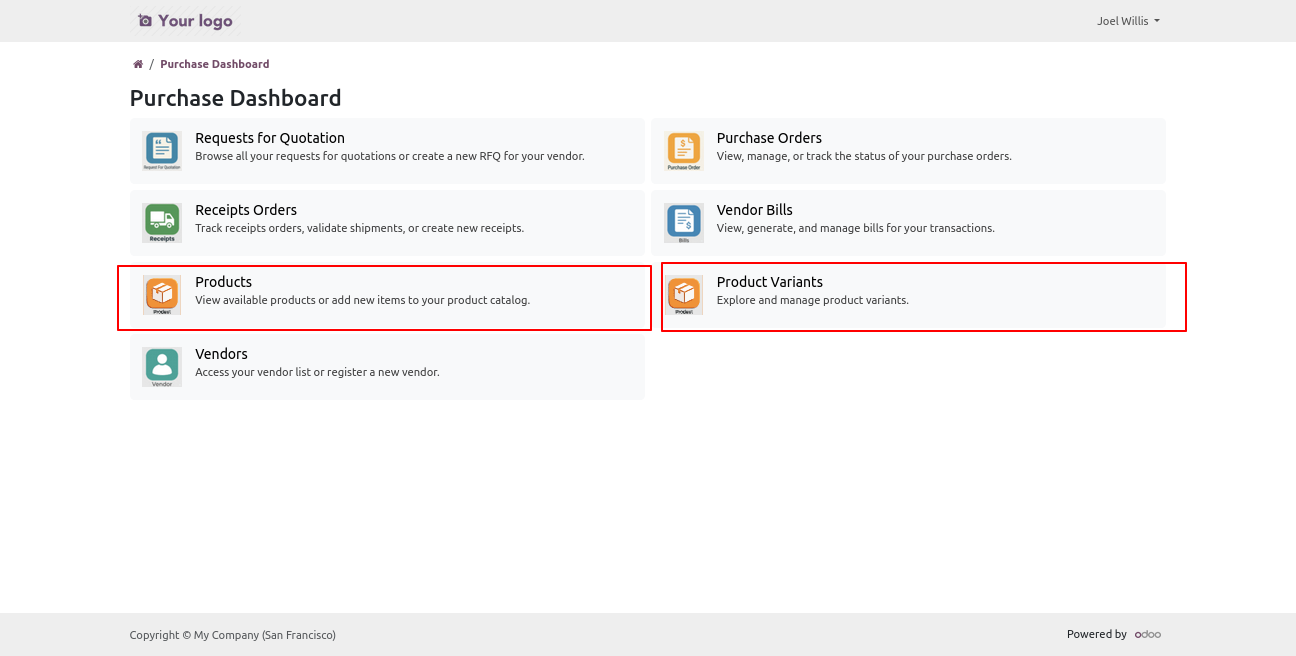Click the Products box icon
Viewport: 1296px width, 656px height.
pos(161,295)
